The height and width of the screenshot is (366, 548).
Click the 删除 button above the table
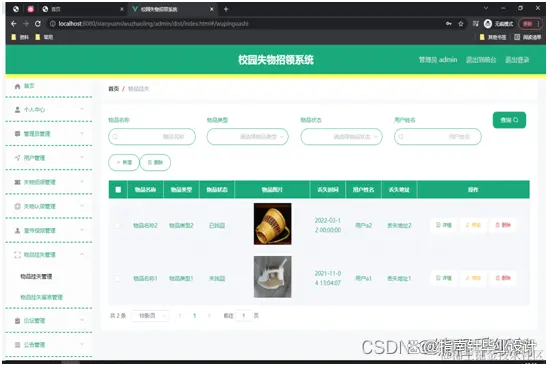[x=155, y=162]
